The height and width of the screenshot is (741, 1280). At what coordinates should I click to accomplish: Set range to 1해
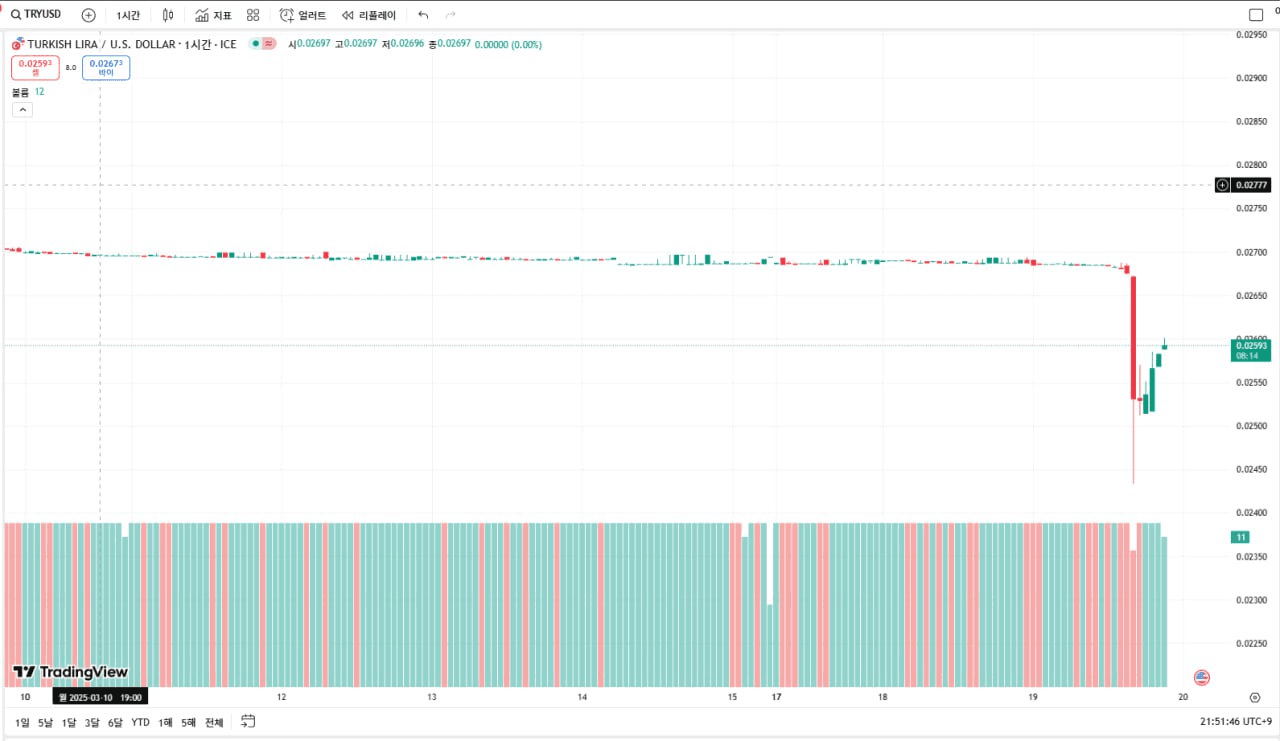(x=165, y=722)
